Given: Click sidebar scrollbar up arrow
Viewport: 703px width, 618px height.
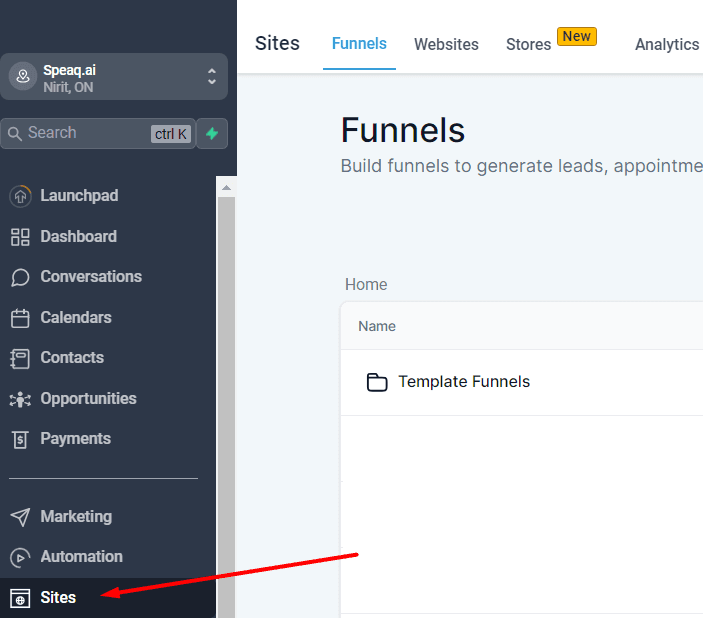Looking at the screenshot, I should [226, 187].
